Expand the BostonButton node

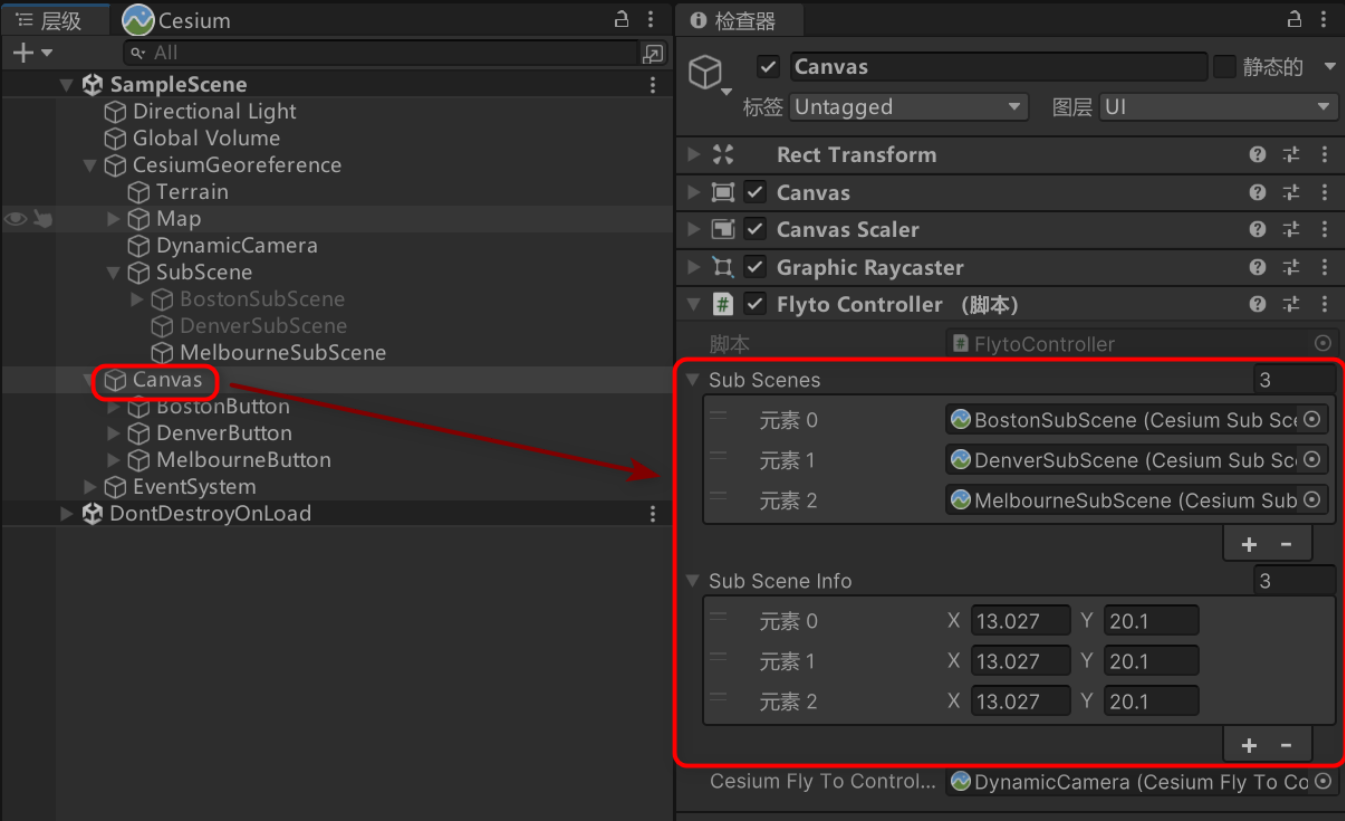[113, 407]
